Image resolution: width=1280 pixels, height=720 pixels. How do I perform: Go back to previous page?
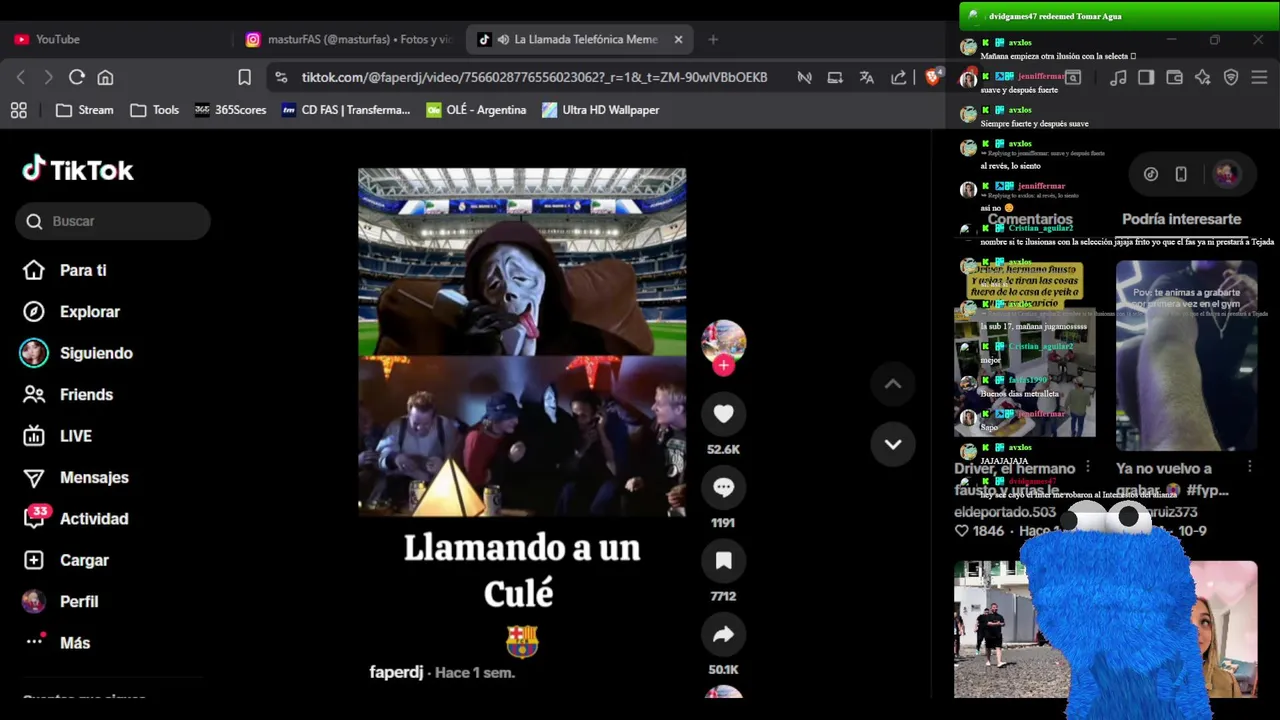(21, 77)
